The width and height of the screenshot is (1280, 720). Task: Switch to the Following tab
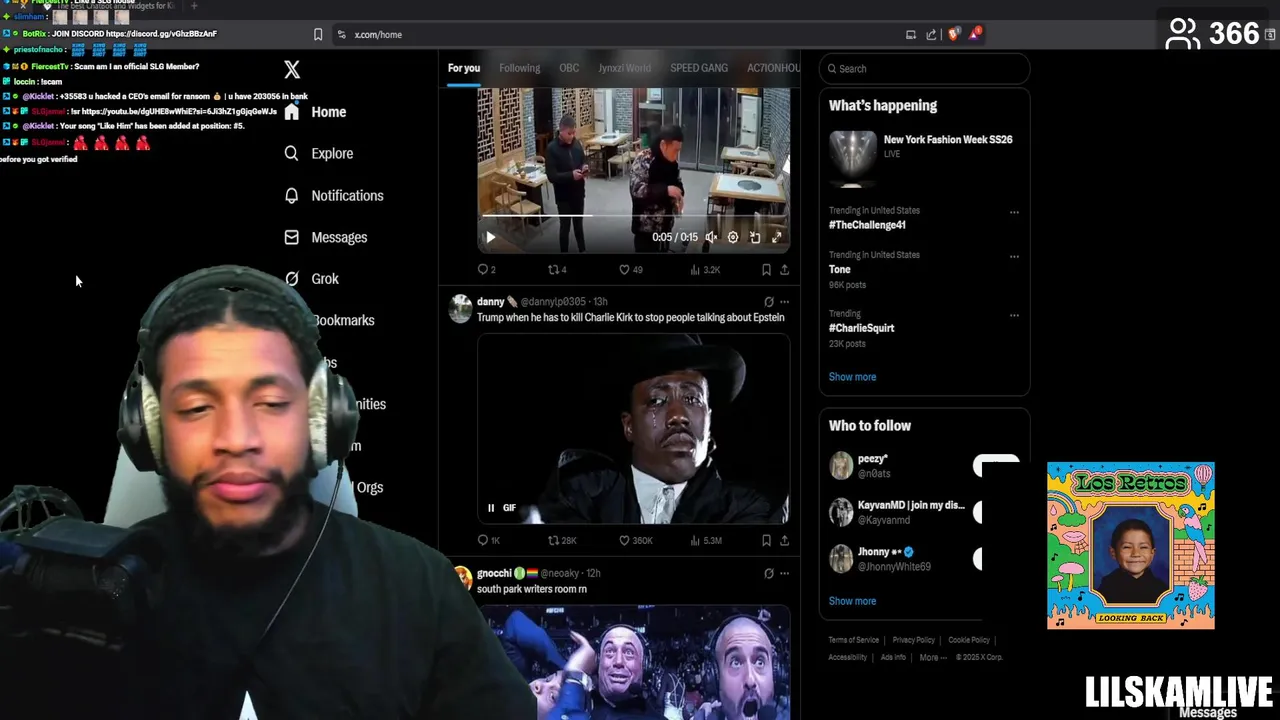click(520, 68)
